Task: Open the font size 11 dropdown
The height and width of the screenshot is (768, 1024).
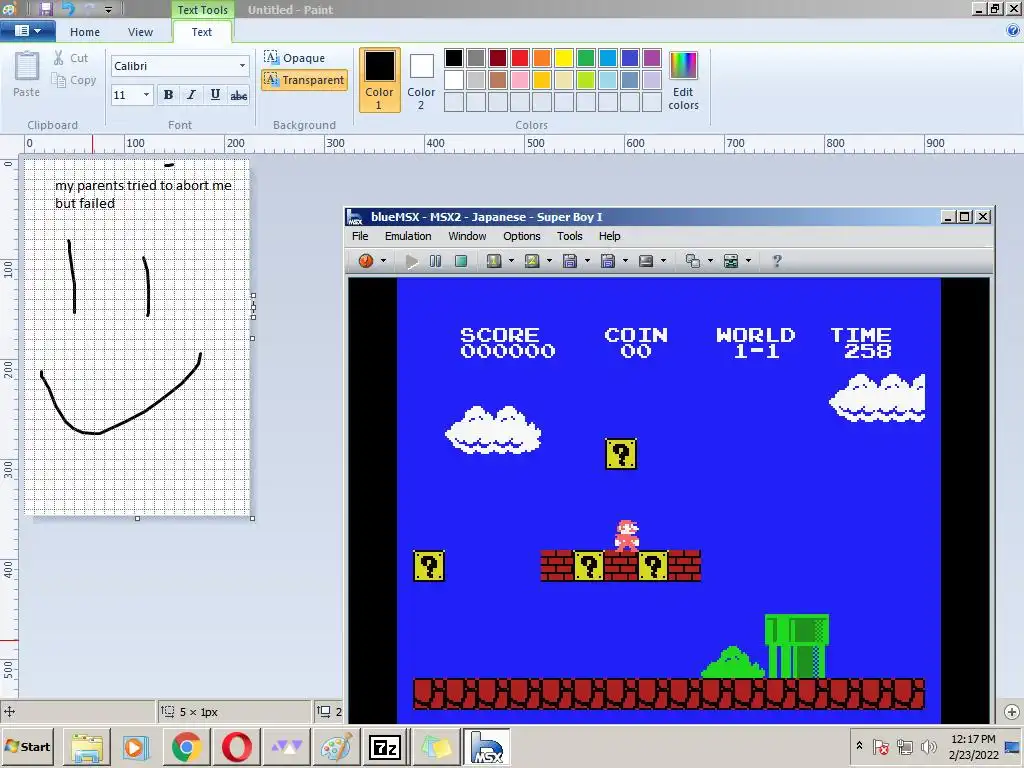Action: point(146,95)
